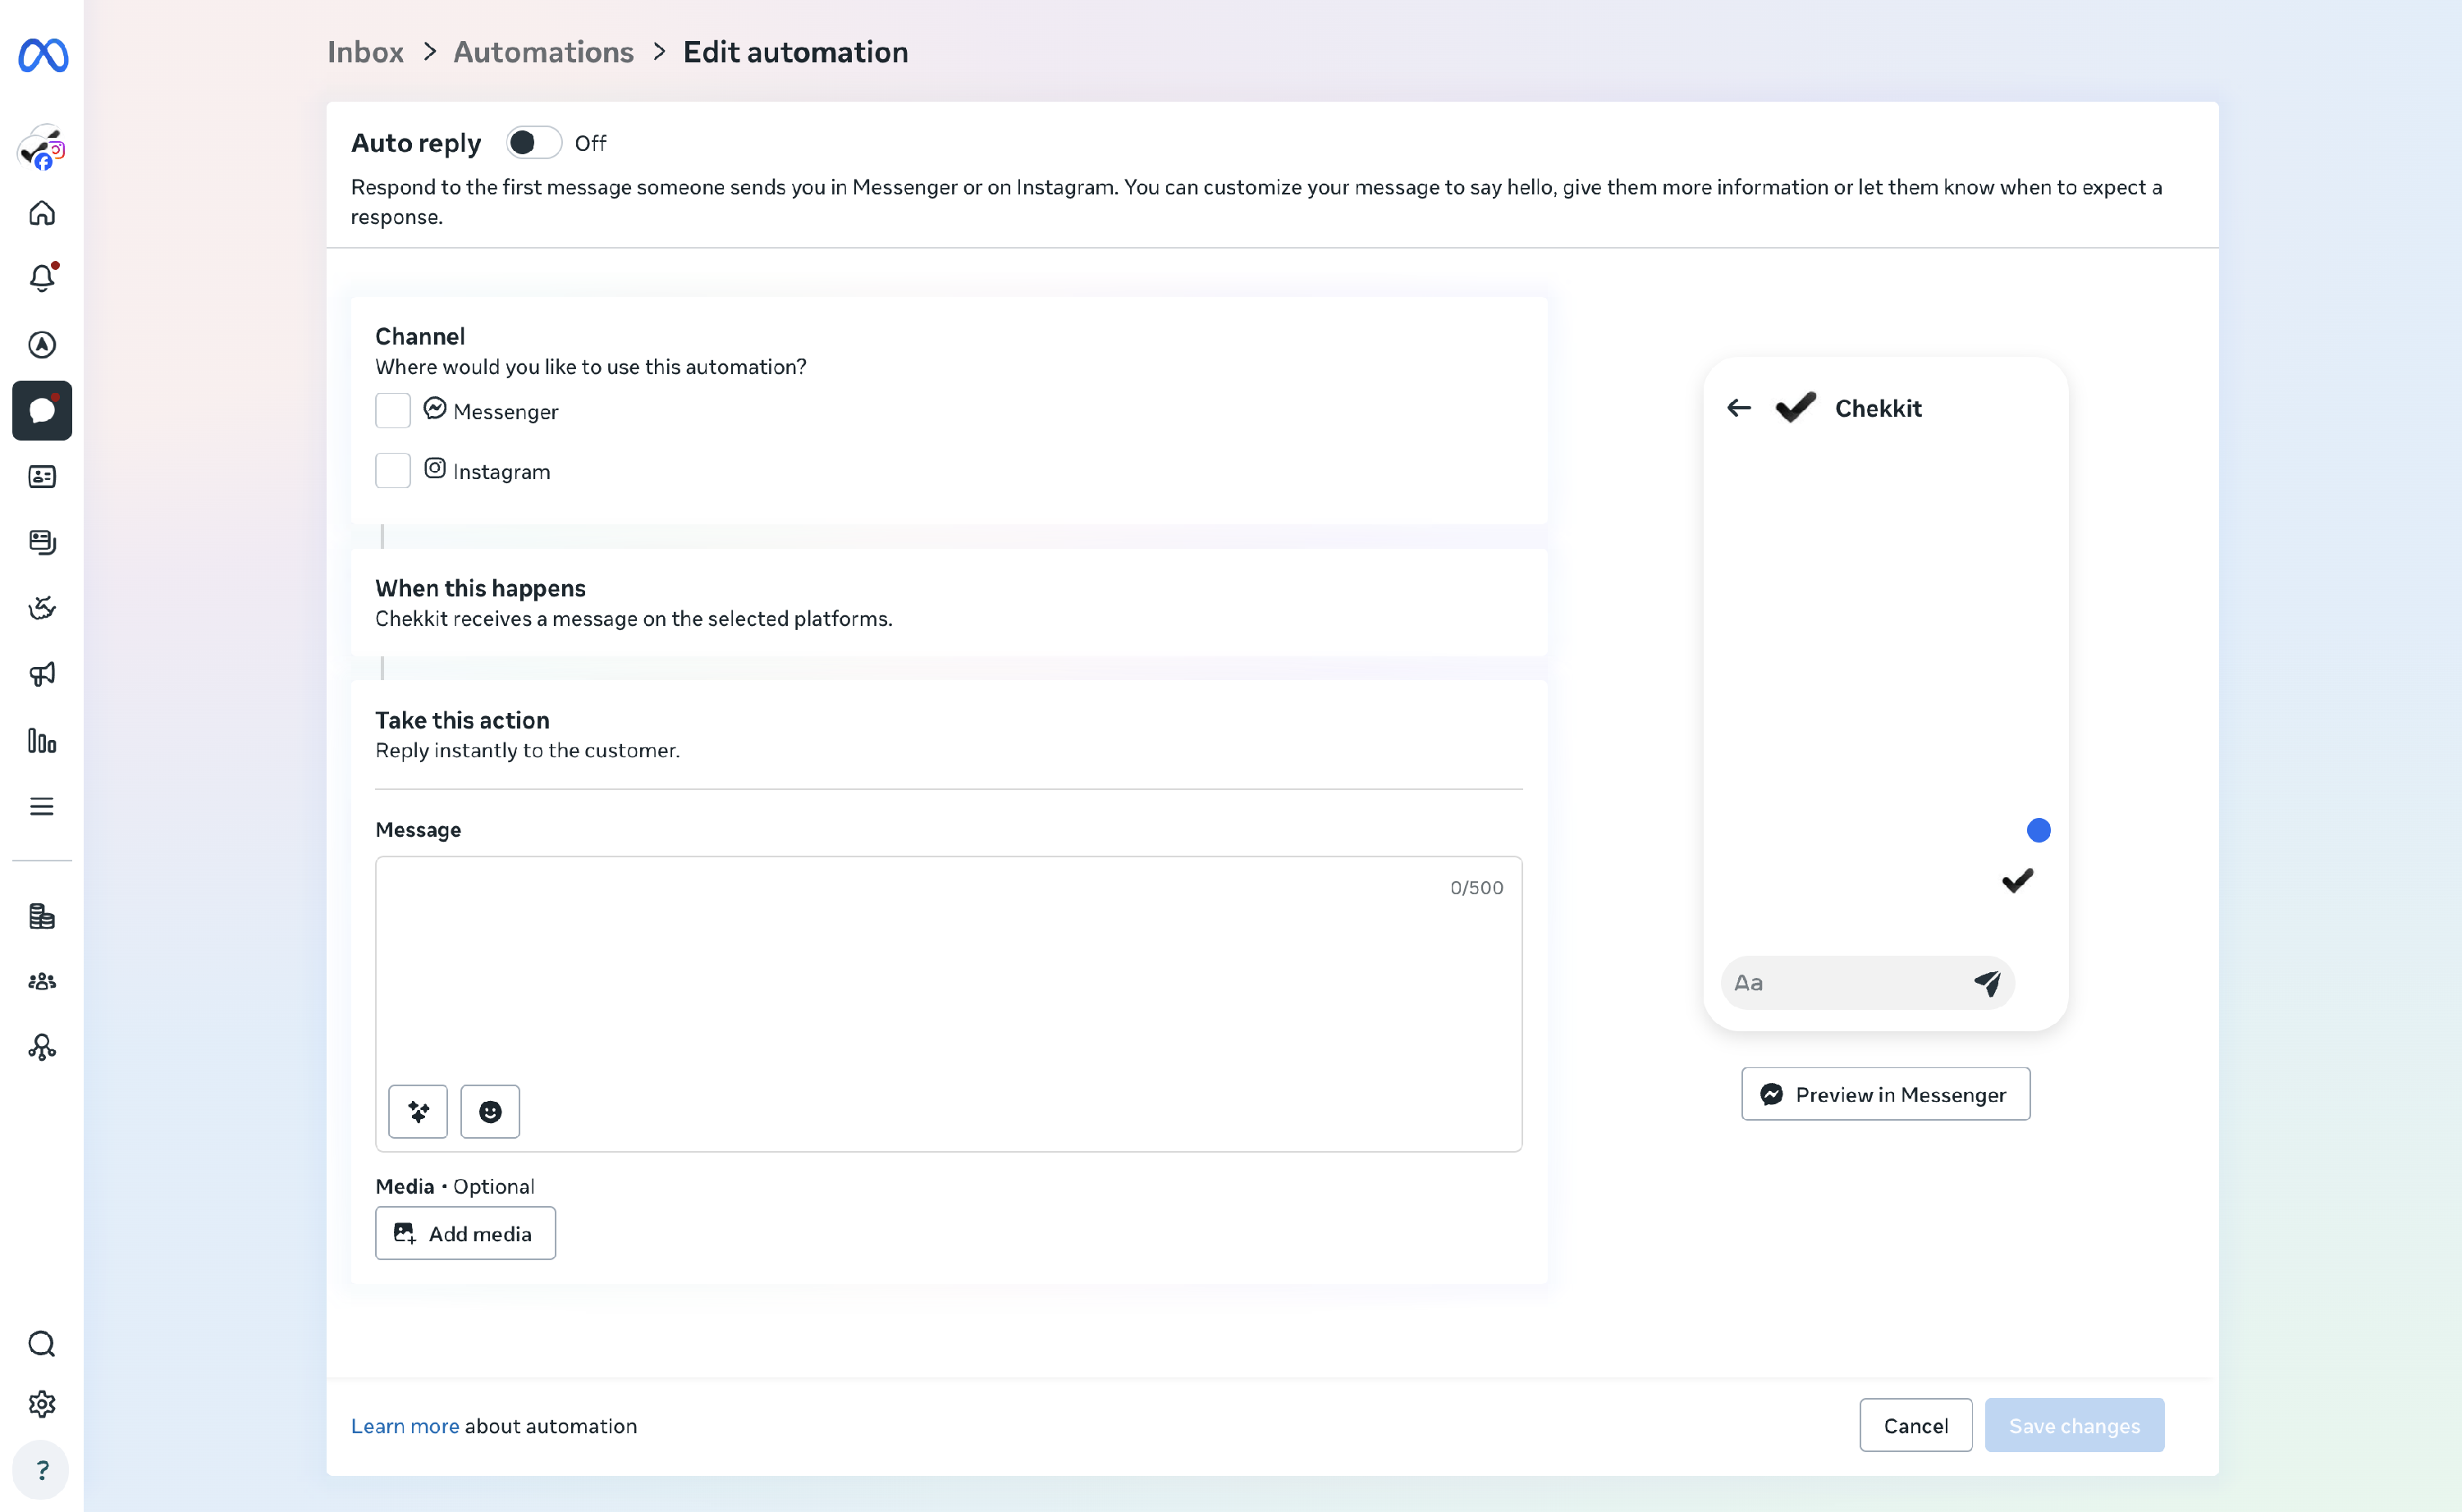2462x1512 pixels.
Task: Open the sidebar icon just above the megaphone
Action: tap(41, 608)
